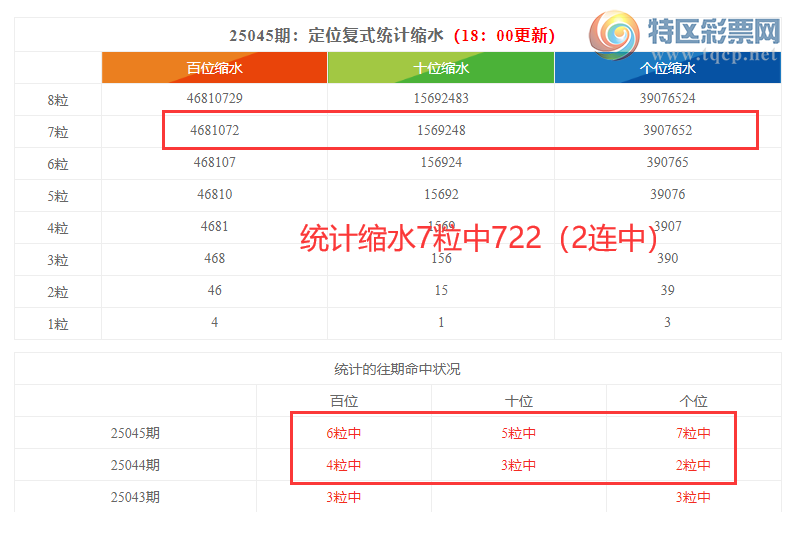The width and height of the screenshot is (790, 546).
Task: Select the 7粒 units value 3907652
Action: tap(667, 131)
